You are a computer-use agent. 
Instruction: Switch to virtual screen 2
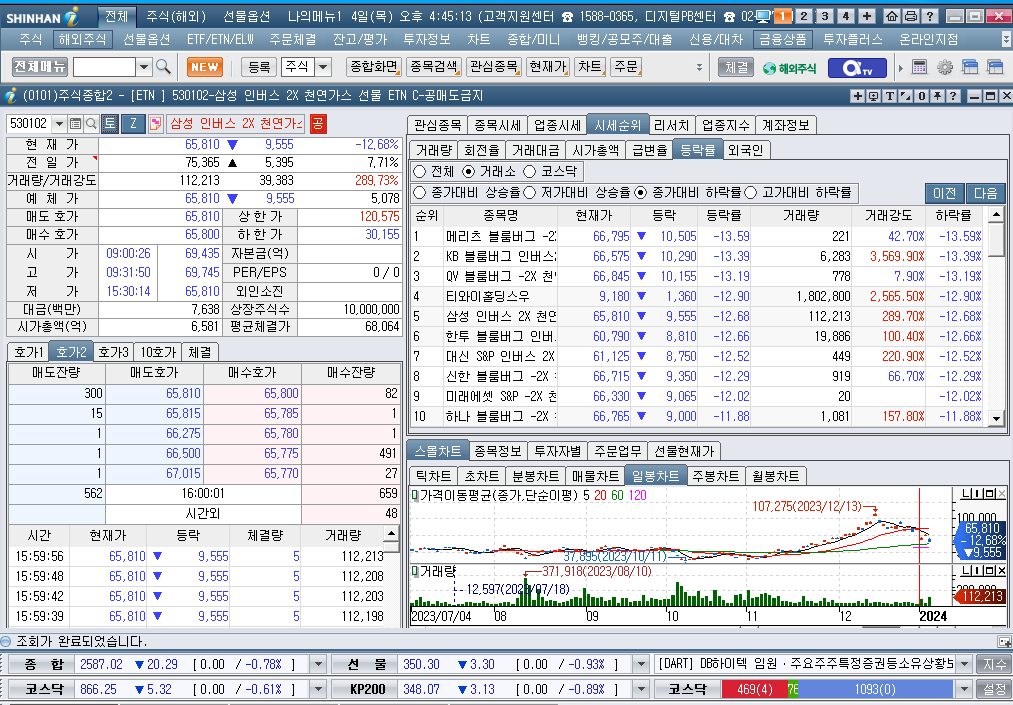(804, 16)
